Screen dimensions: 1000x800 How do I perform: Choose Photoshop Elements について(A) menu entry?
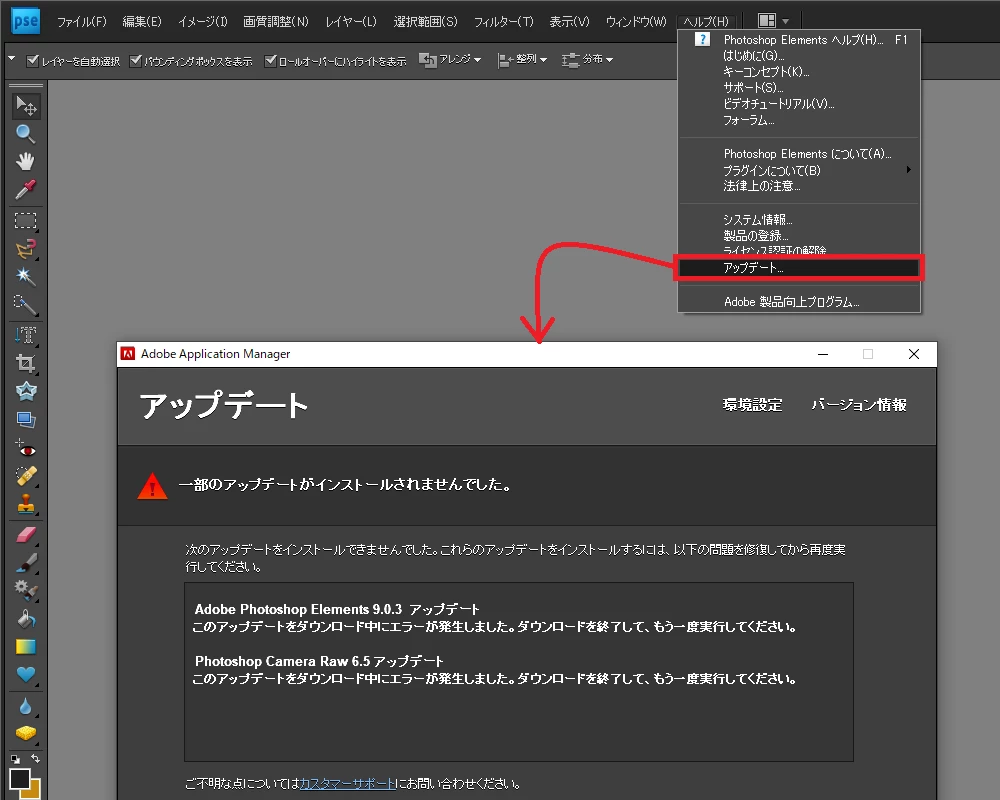click(x=799, y=154)
